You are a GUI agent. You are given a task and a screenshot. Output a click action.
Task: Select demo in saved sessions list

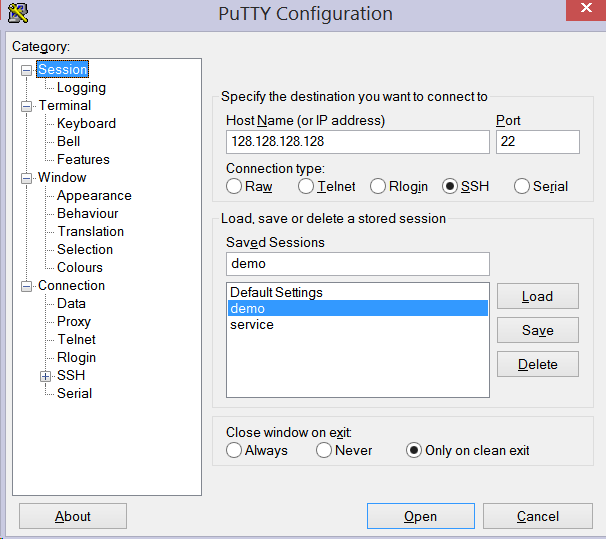pos(357,308)
